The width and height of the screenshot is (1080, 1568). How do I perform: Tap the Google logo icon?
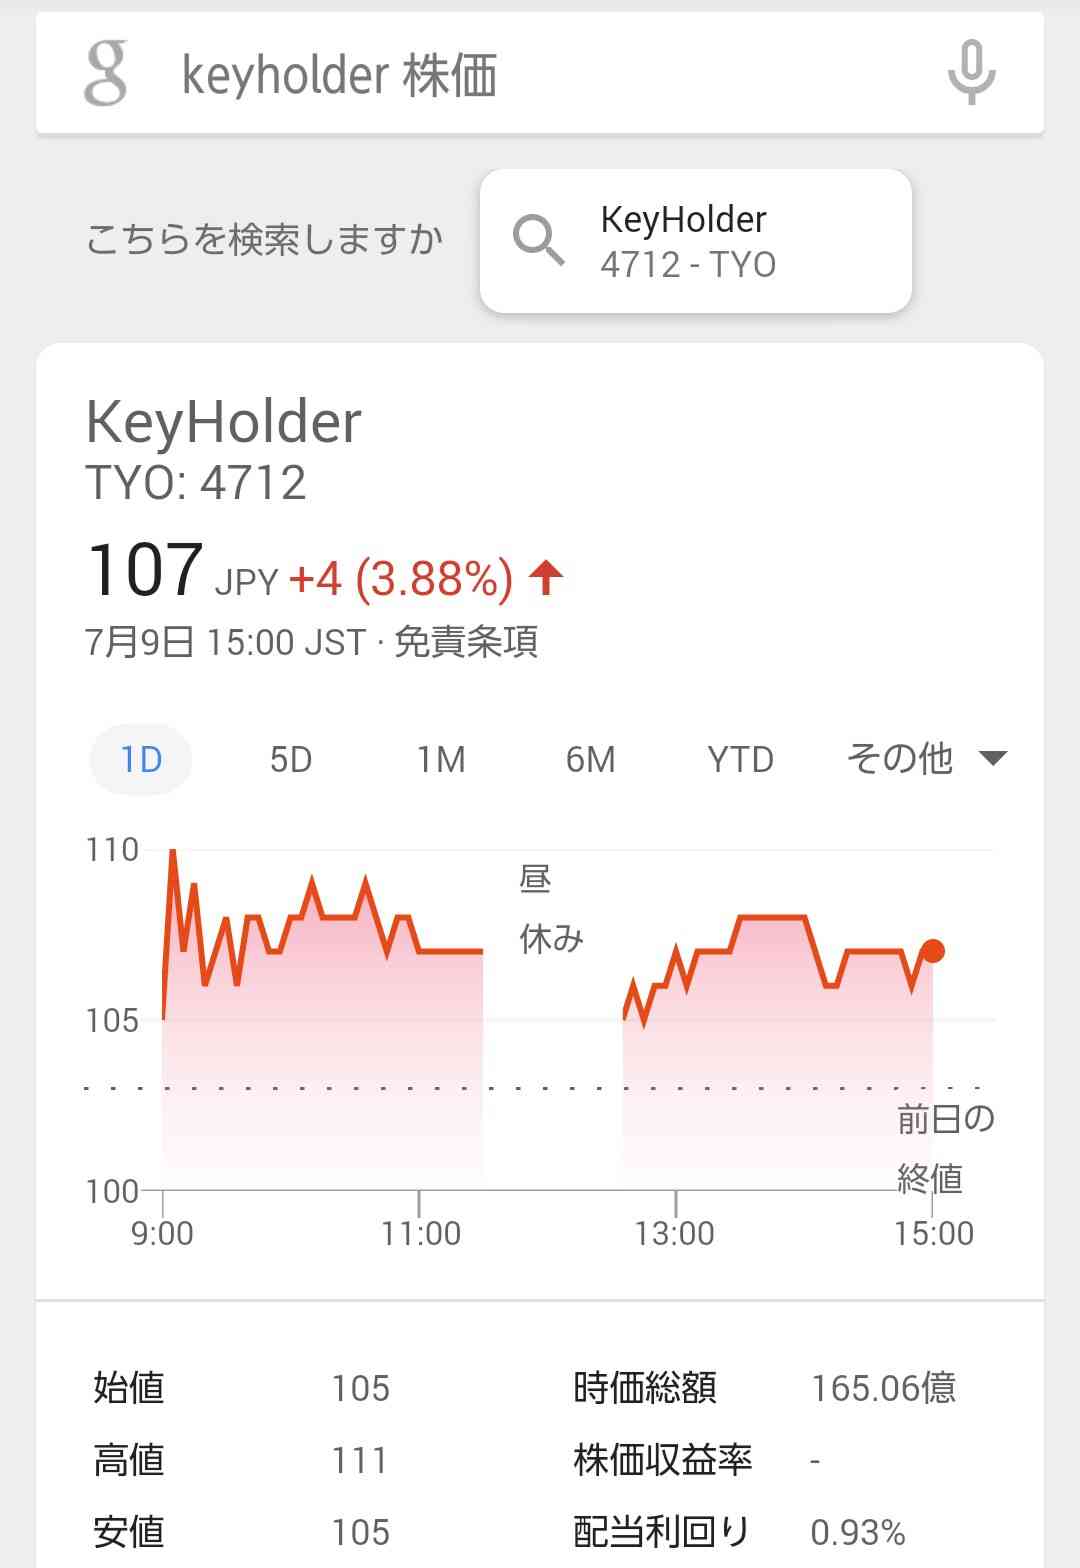106,73
